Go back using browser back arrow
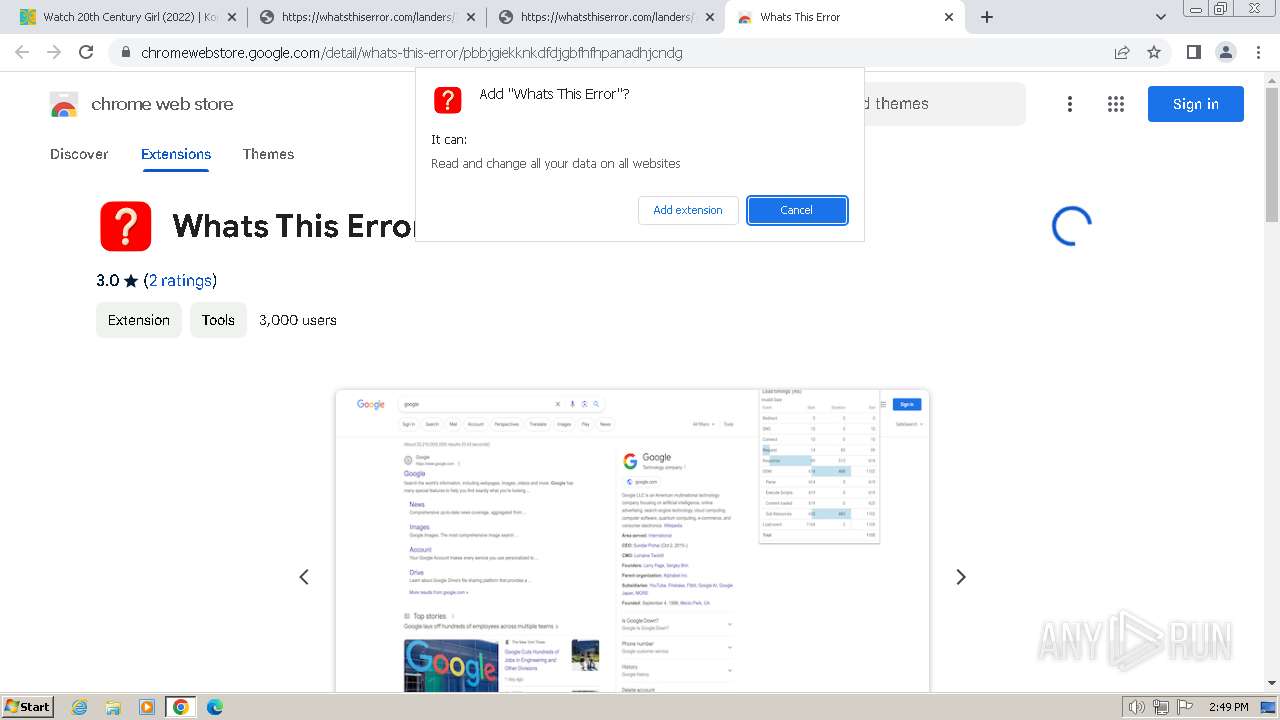Image resolution: width=1280 pixels, height=720 pixels. [22, 52]
